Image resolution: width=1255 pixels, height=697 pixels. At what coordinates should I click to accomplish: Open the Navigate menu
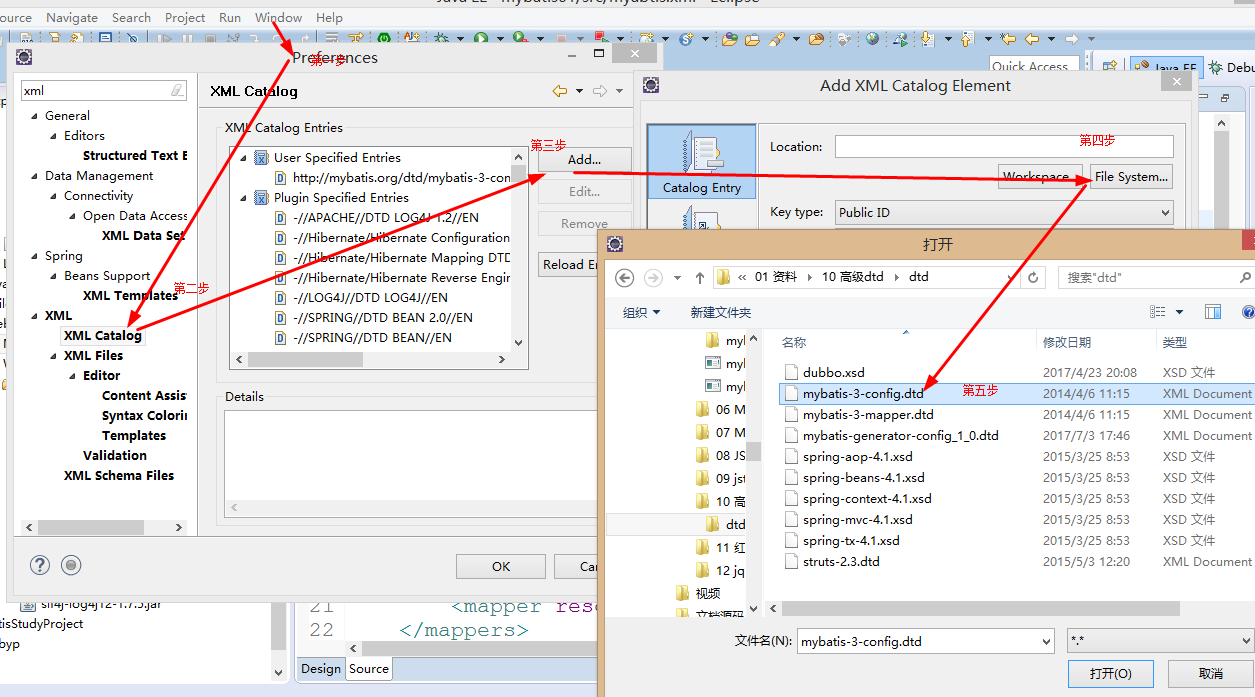72,18
